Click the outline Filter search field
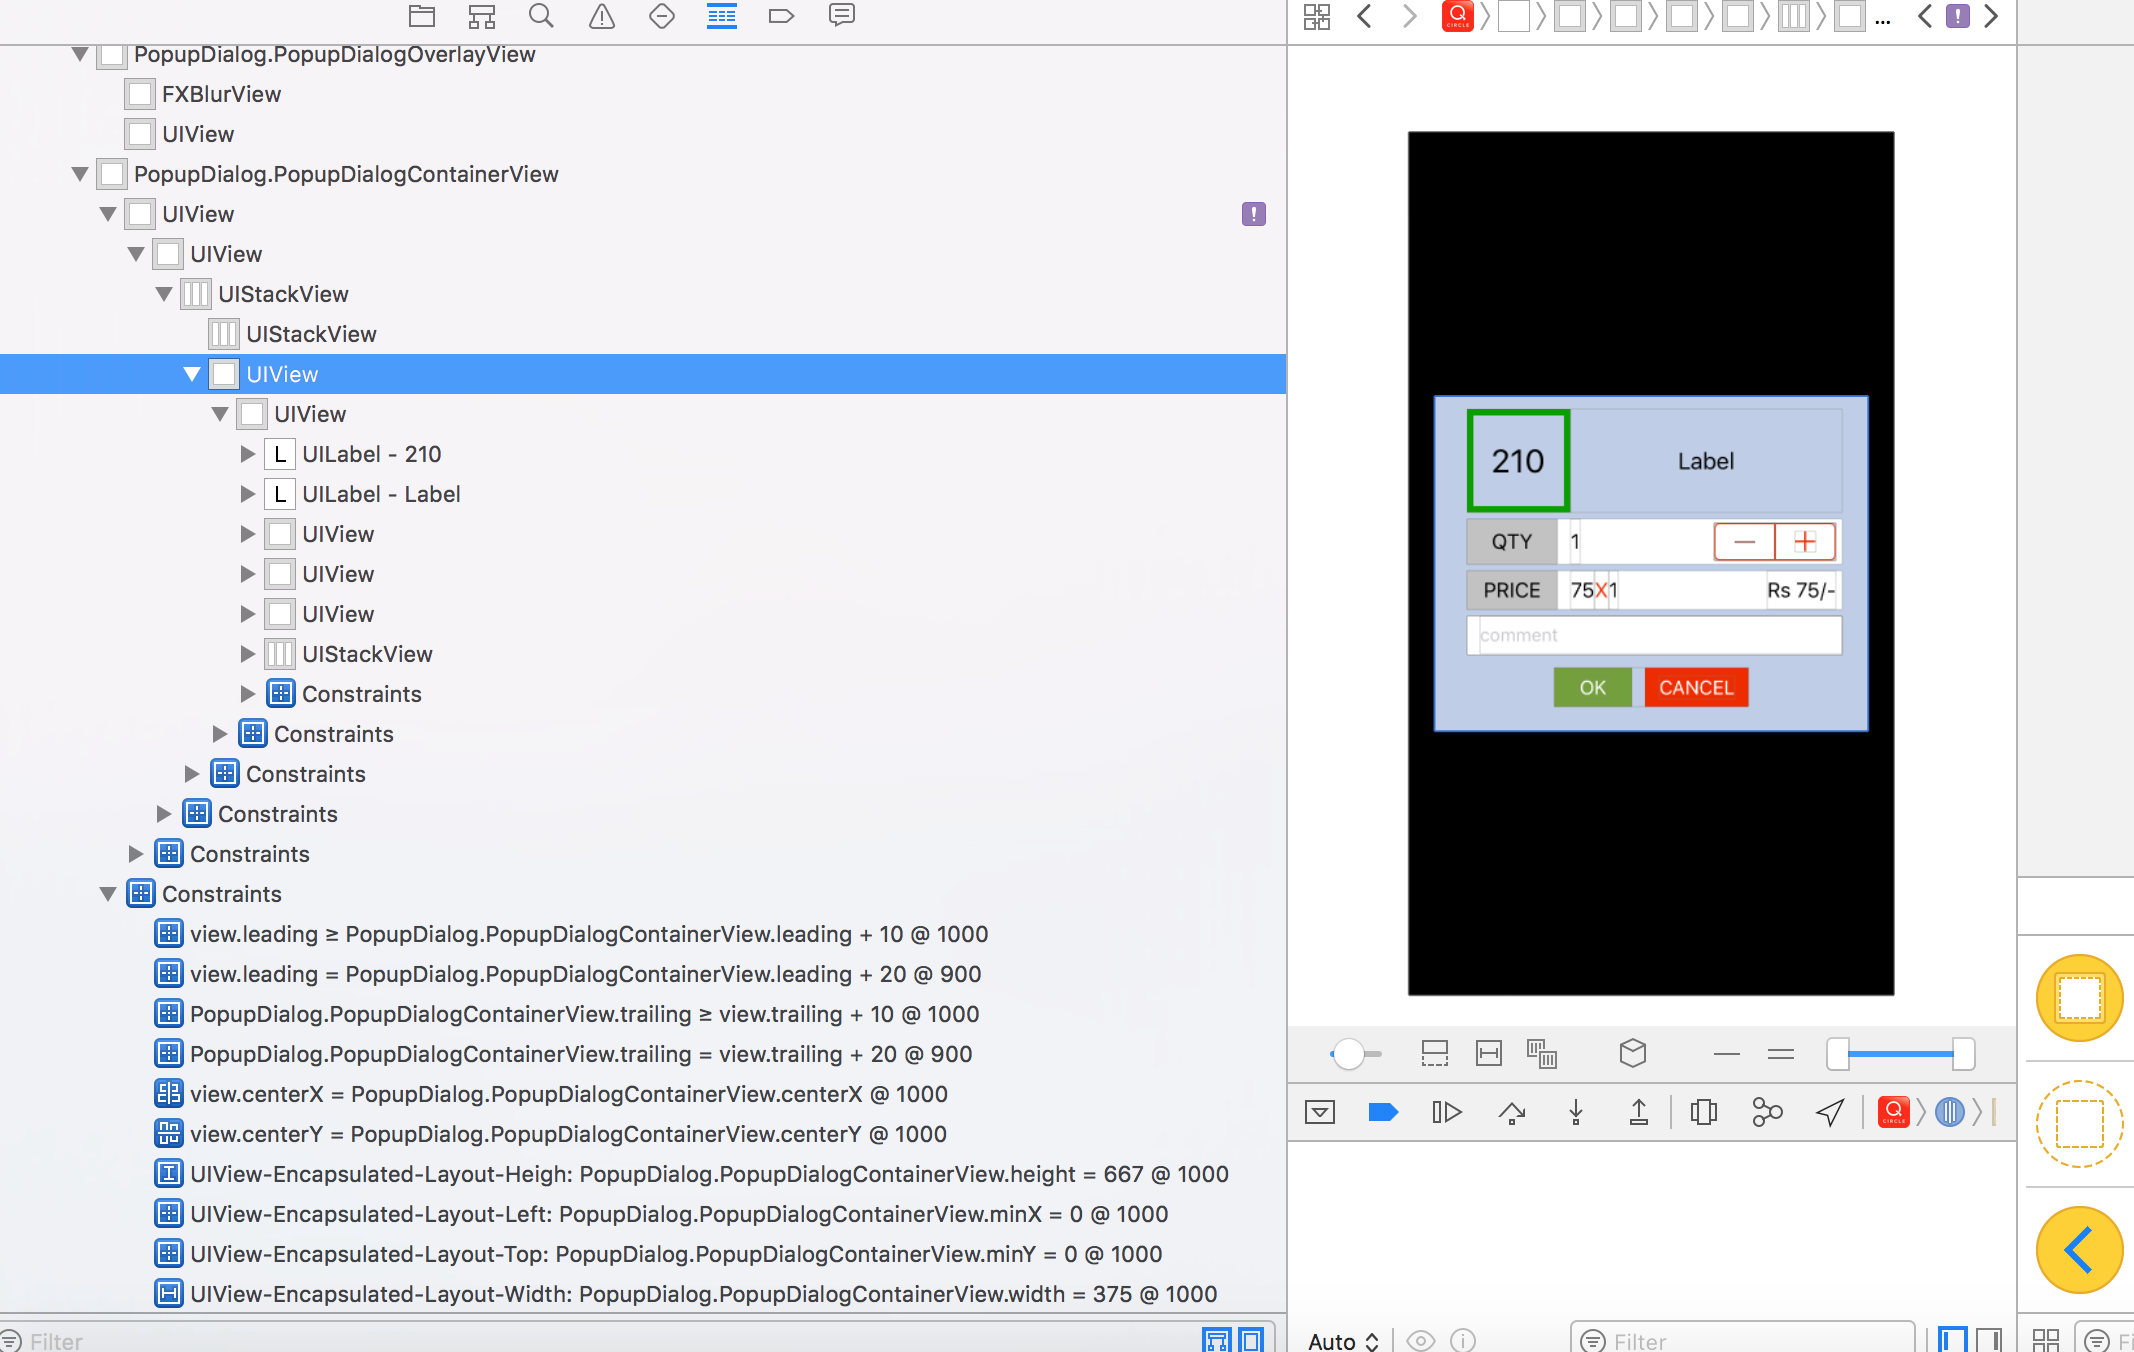 (60, 1340)
